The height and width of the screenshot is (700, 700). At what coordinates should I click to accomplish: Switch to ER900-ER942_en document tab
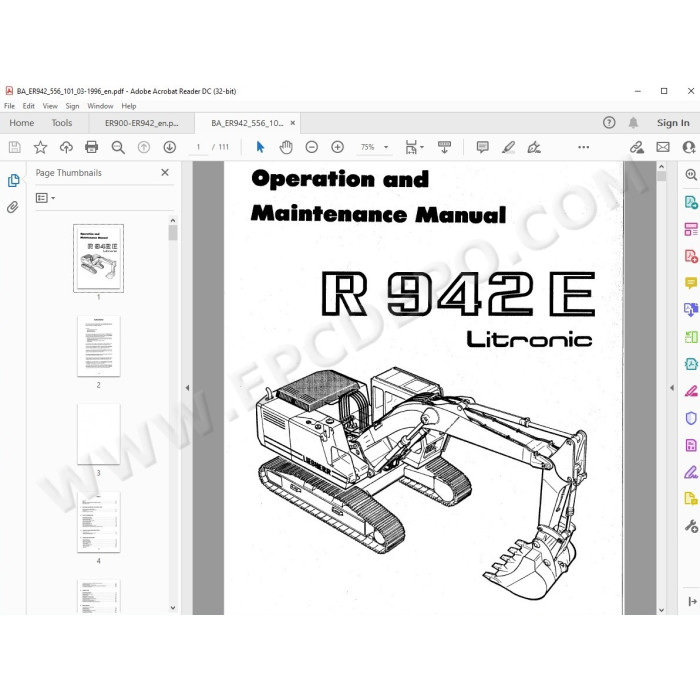142,123
